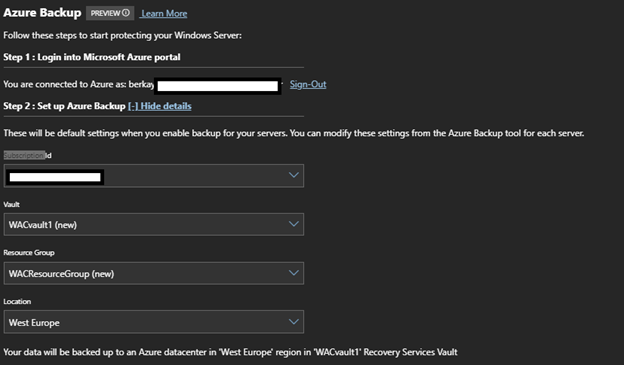Click the PREVIEW badge label

[105, 13]
